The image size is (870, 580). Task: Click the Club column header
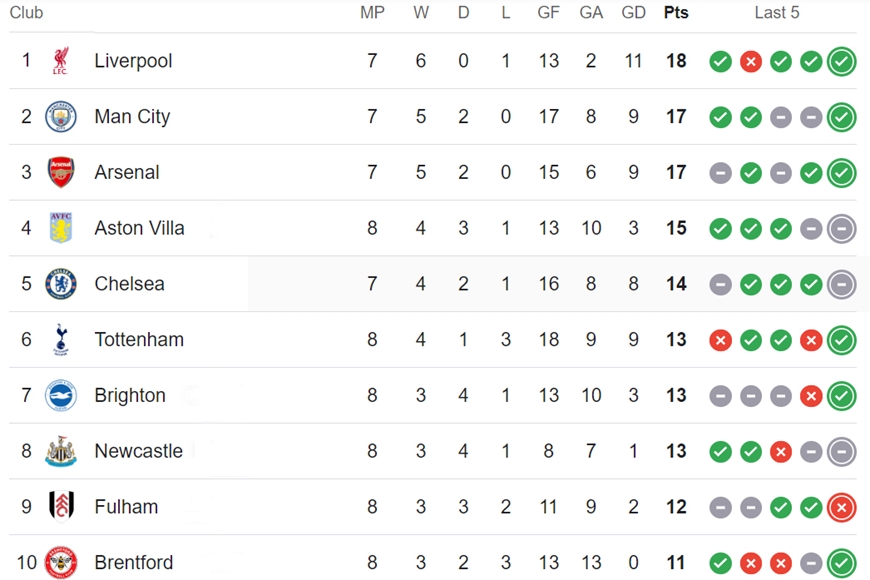pyautogui.click(x=26, y=13)
